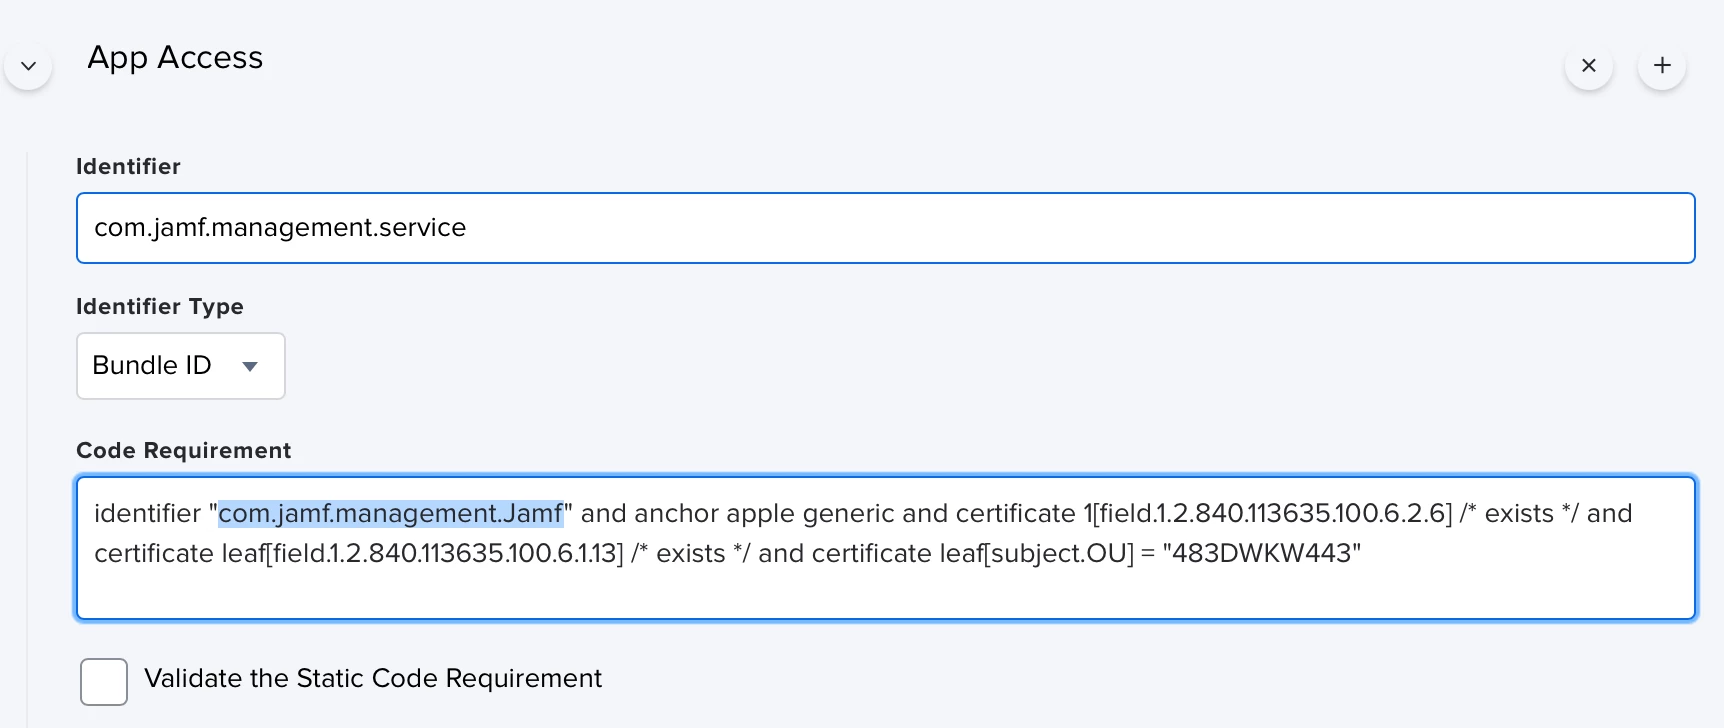Click the triangle arrow beside Bundle ID
Image resolution: width=1724 pixels, height=728 pixels.
pos(250,367)
